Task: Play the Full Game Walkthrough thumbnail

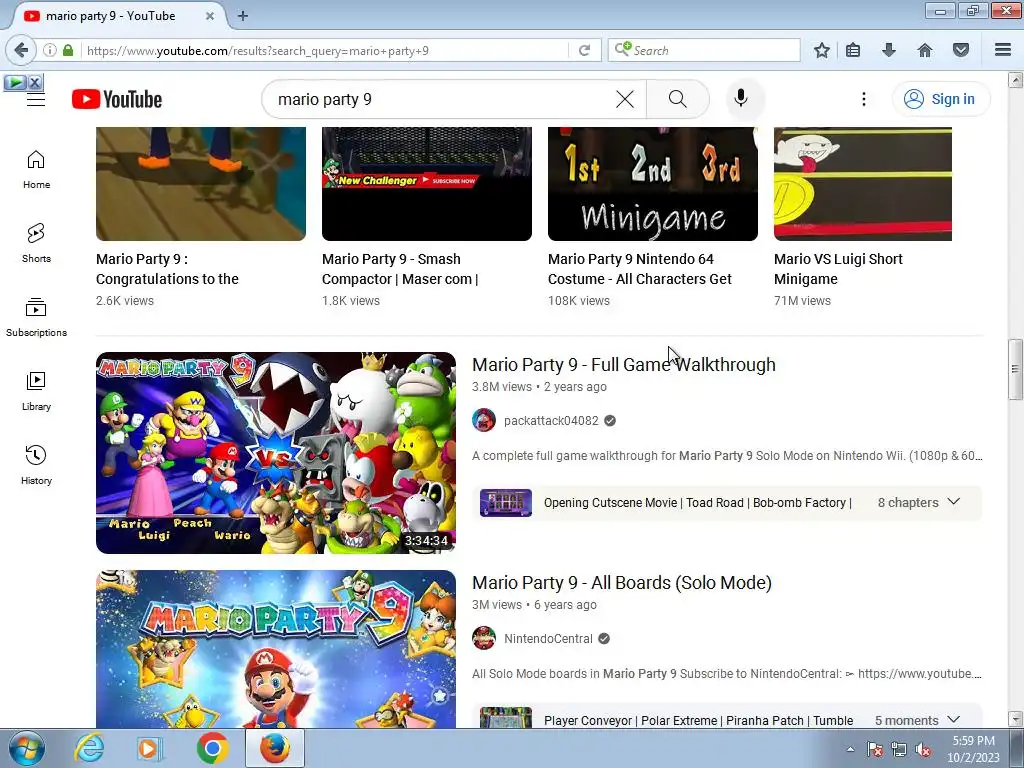Action: coord(276,453)
